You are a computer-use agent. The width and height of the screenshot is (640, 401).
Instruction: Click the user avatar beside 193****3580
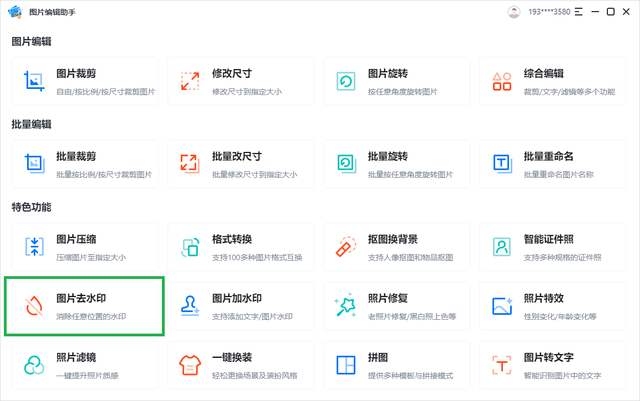(x=514, y=12)
